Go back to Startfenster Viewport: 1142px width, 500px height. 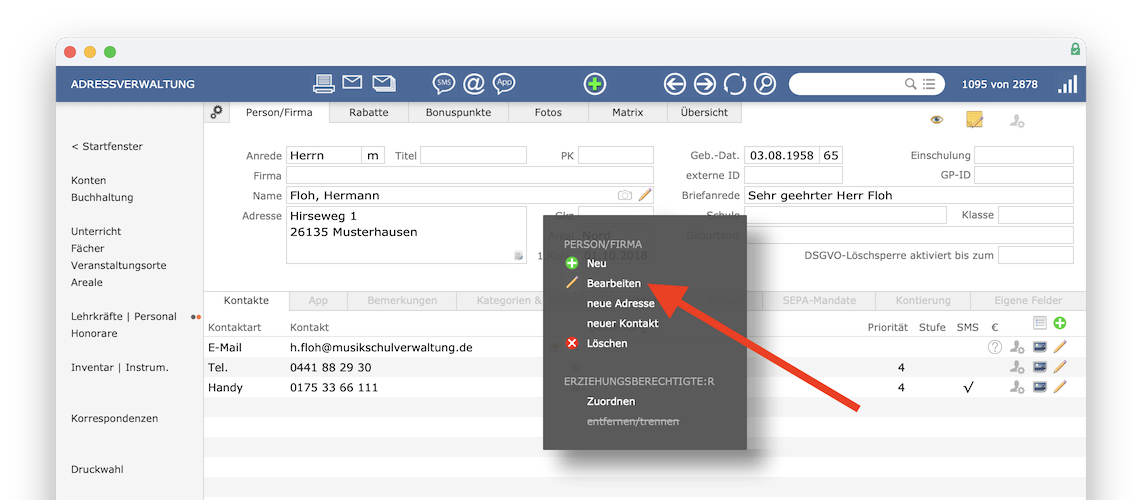[x=107, y=146]
